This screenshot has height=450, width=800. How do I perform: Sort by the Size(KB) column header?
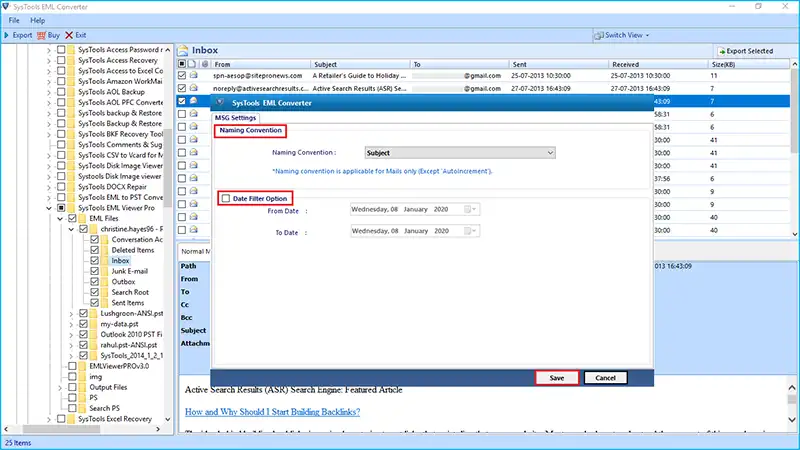point(749,64)
